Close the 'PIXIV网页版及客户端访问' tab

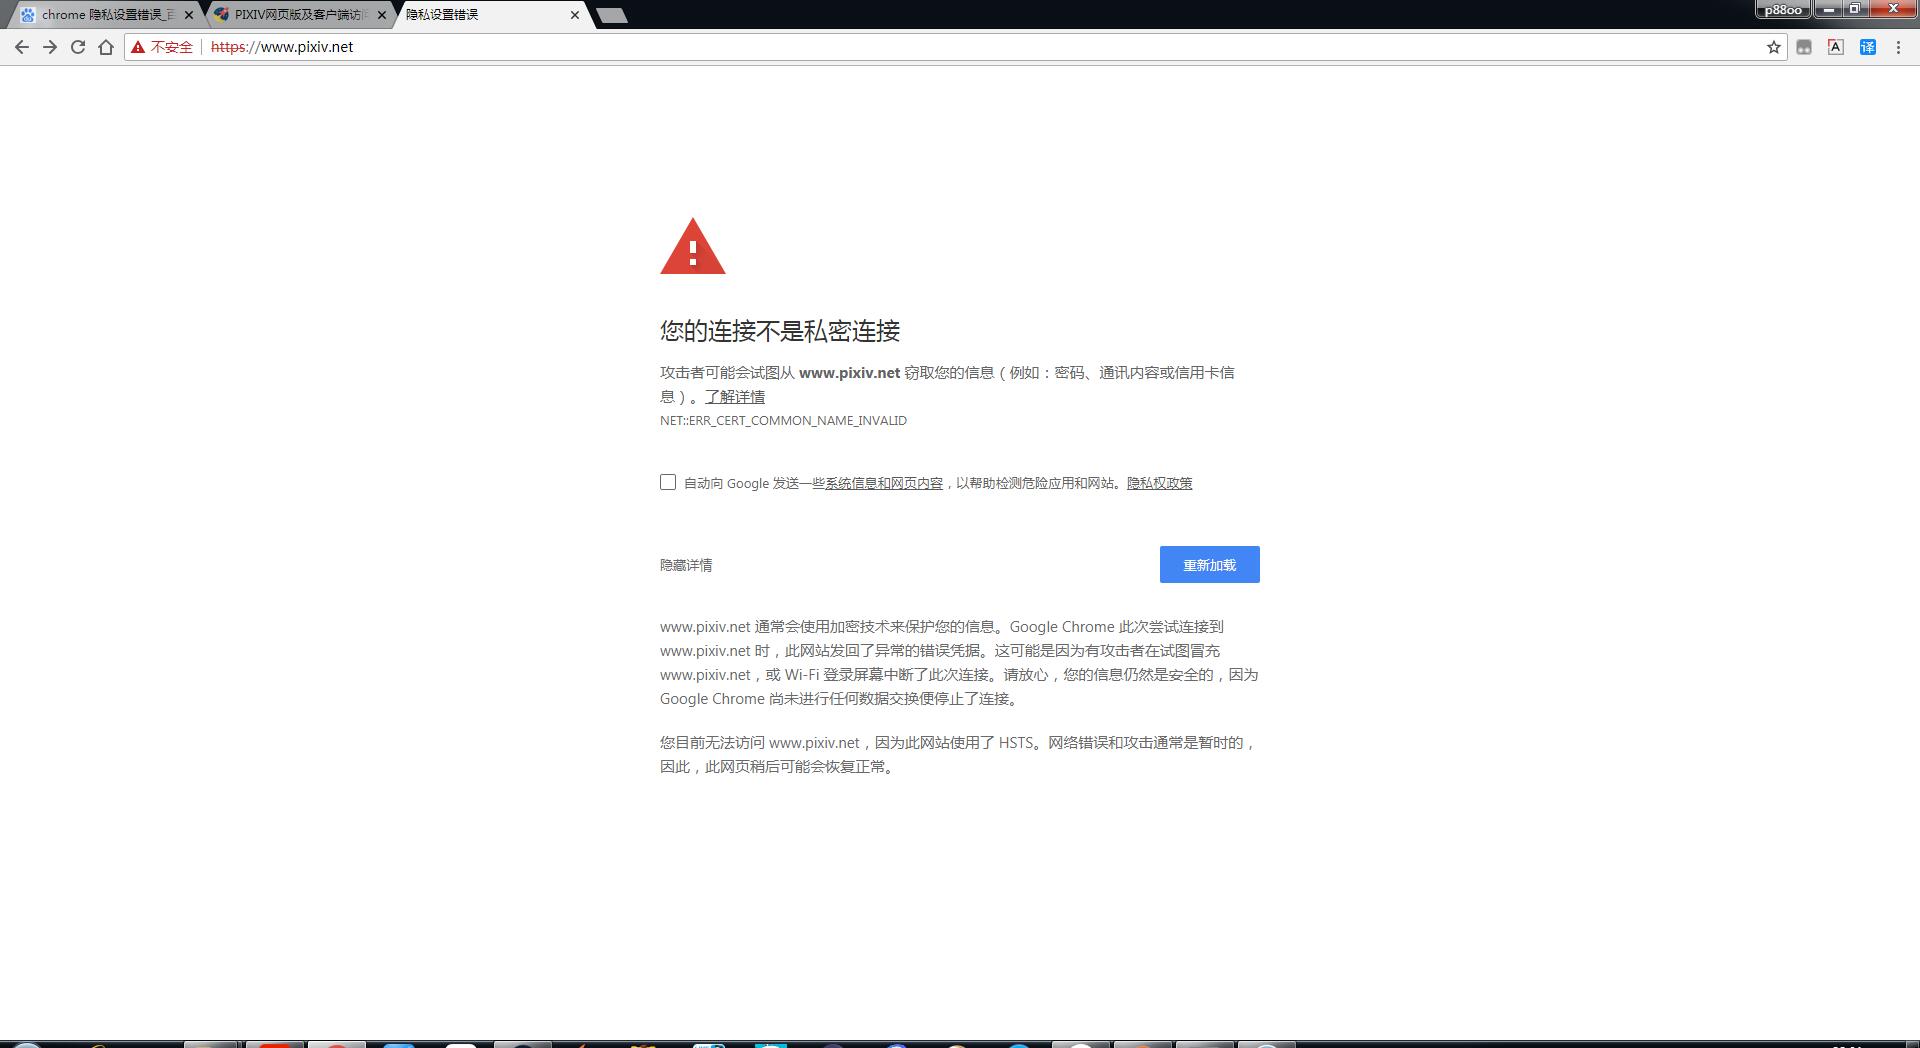(382, 15)
